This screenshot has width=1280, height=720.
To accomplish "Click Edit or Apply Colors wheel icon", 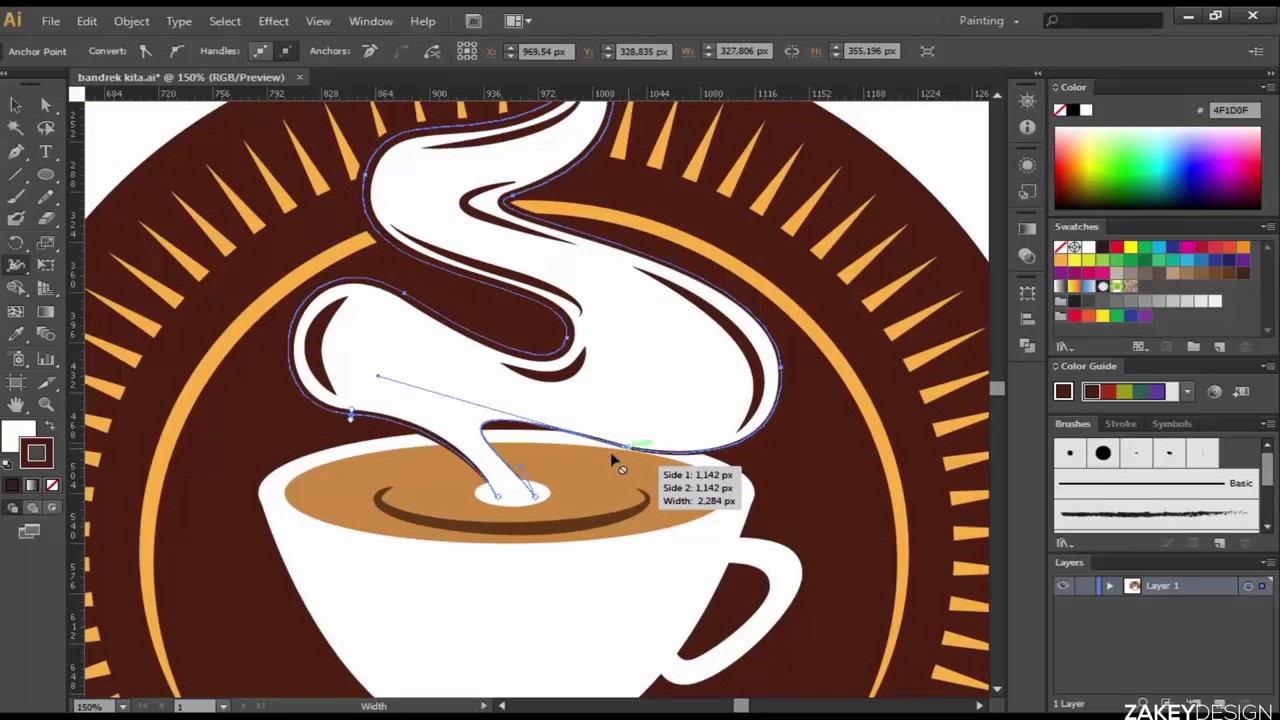I will click(x=1214, y=392).
